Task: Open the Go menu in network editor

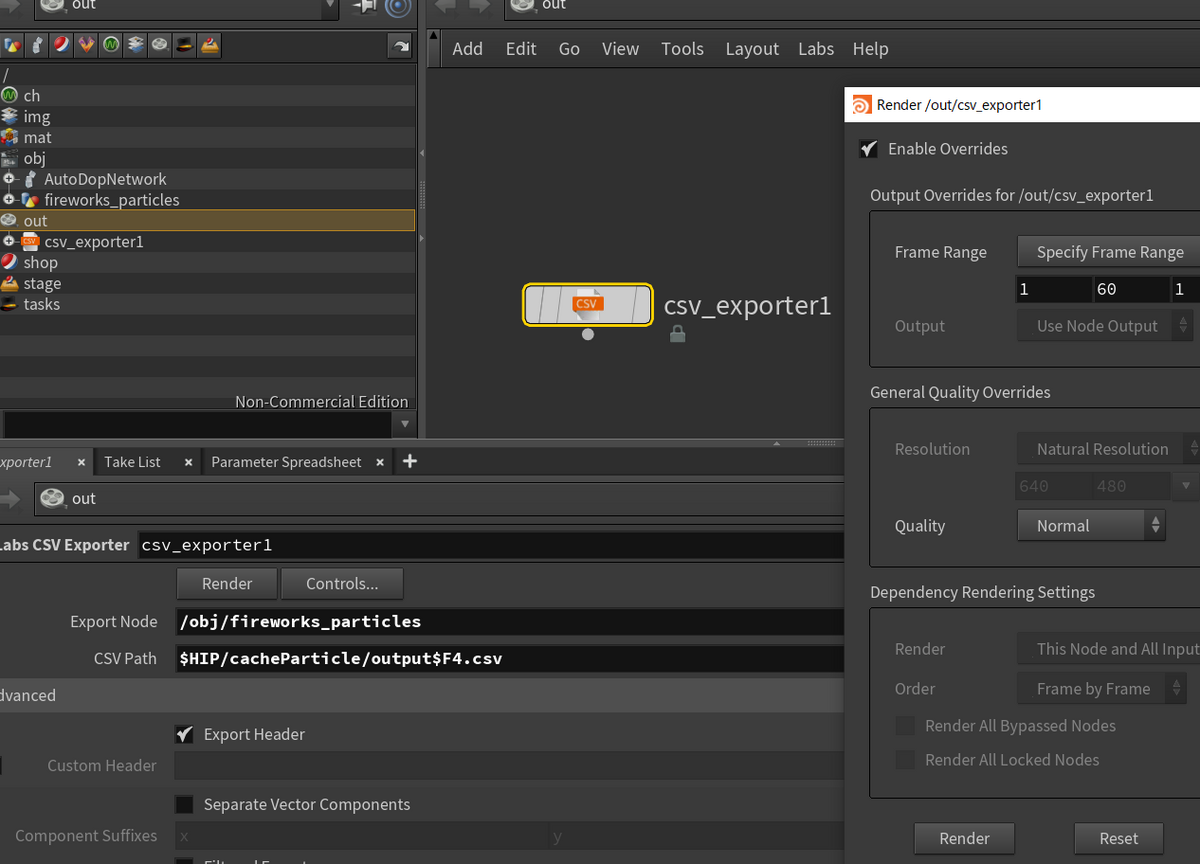Action: click(x=569, y=48)
